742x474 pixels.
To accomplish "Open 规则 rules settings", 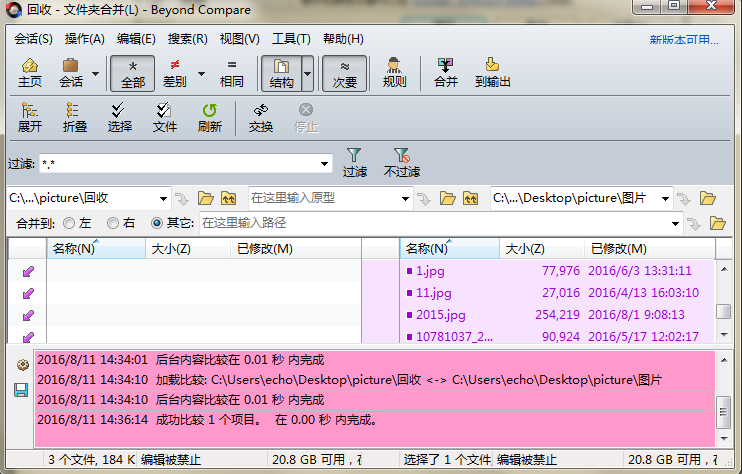I will pos(394,73).
